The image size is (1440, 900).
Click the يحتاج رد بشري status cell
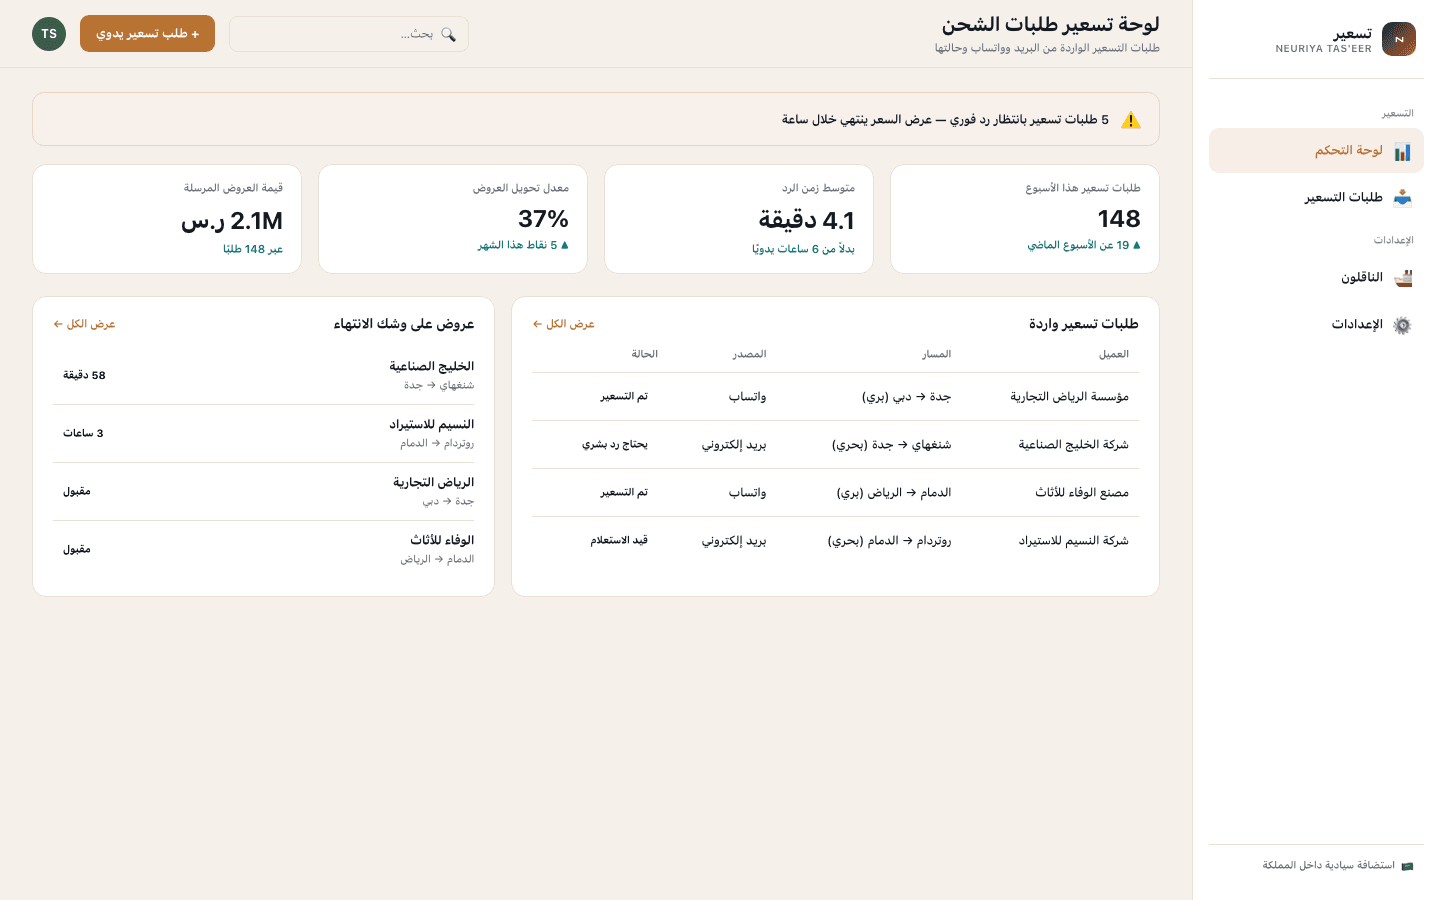[x=615, y=445]
